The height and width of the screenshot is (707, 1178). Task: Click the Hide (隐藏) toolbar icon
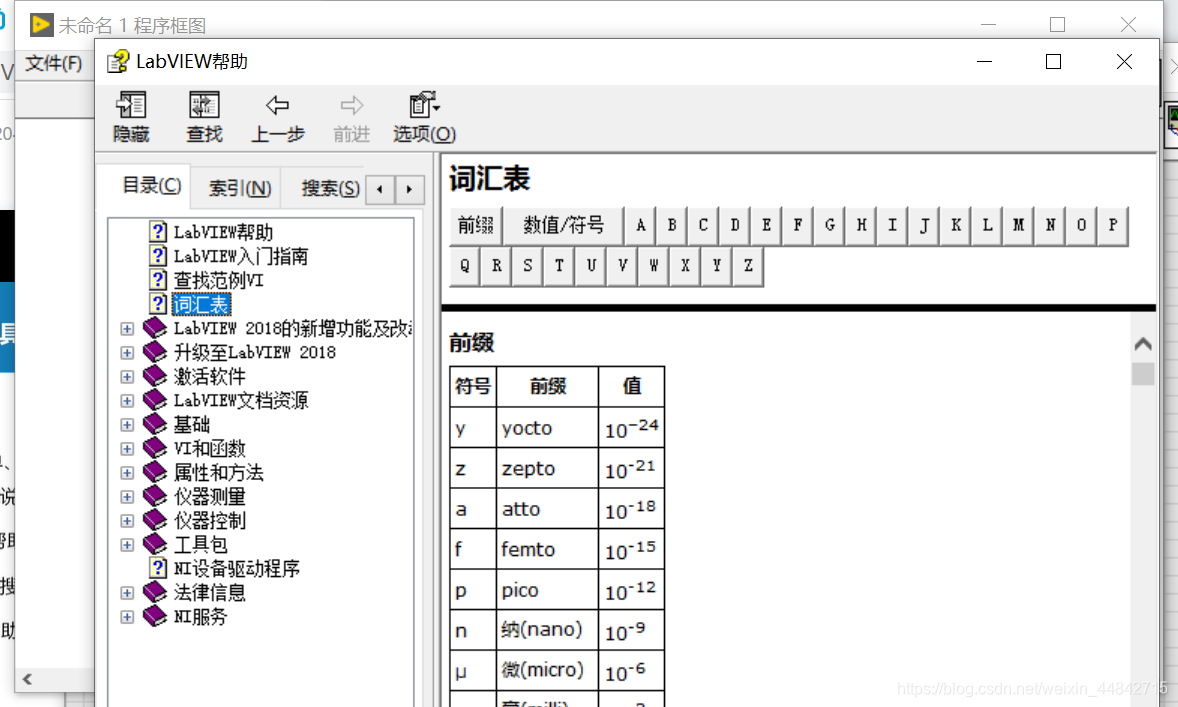tap(131, 105)
